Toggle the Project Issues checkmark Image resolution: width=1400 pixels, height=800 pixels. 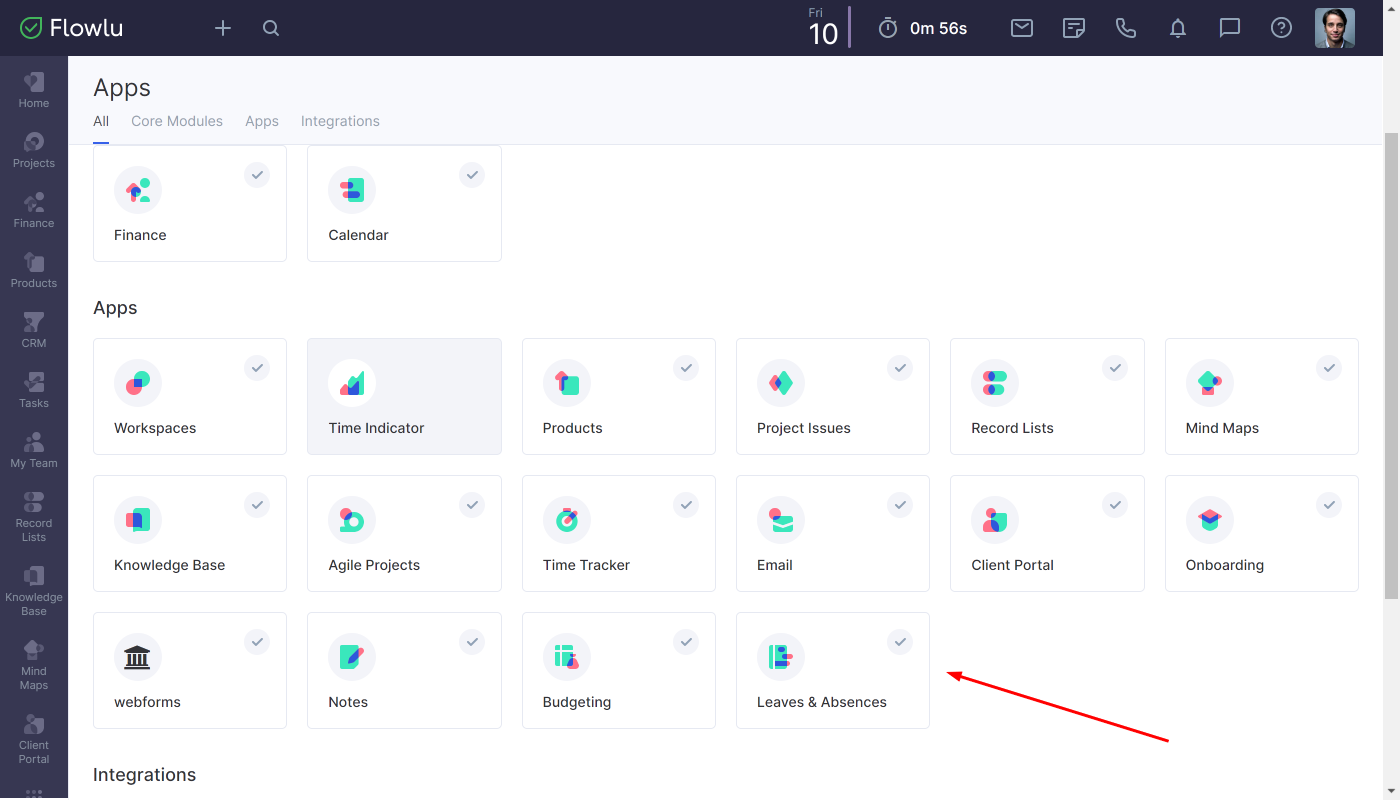tap(900, 368)
